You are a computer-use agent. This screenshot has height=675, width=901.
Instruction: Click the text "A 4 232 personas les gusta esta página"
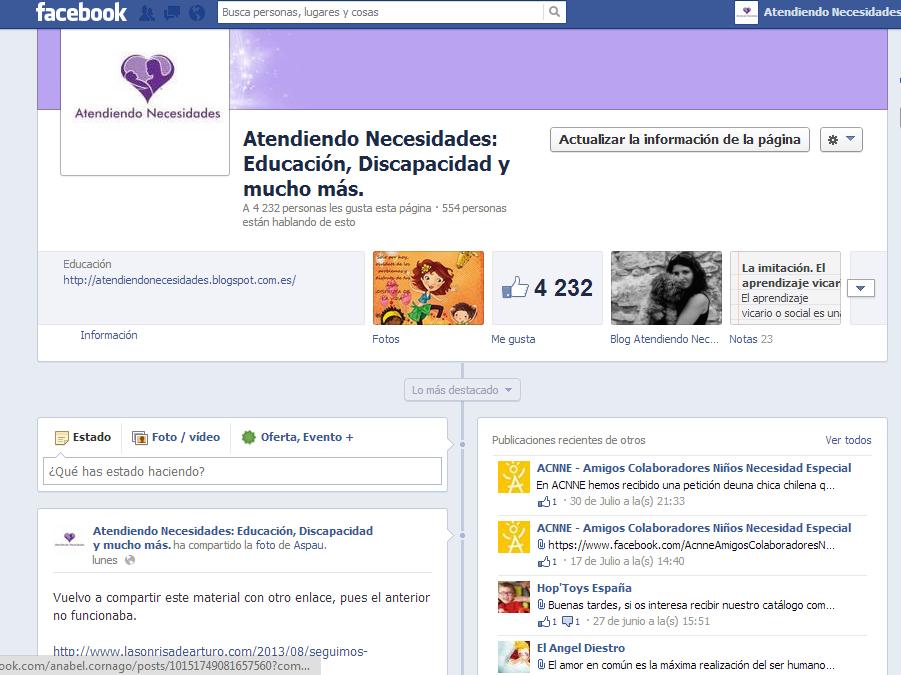click(337, 208)
